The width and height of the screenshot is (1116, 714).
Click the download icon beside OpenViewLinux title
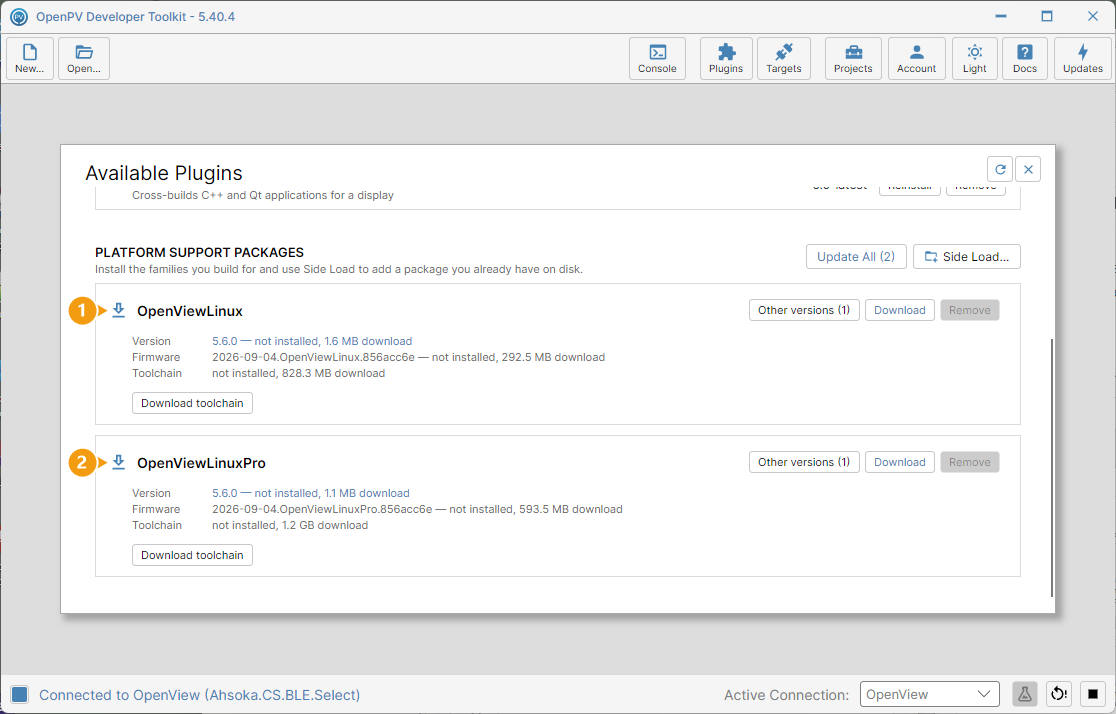point(119,310)
